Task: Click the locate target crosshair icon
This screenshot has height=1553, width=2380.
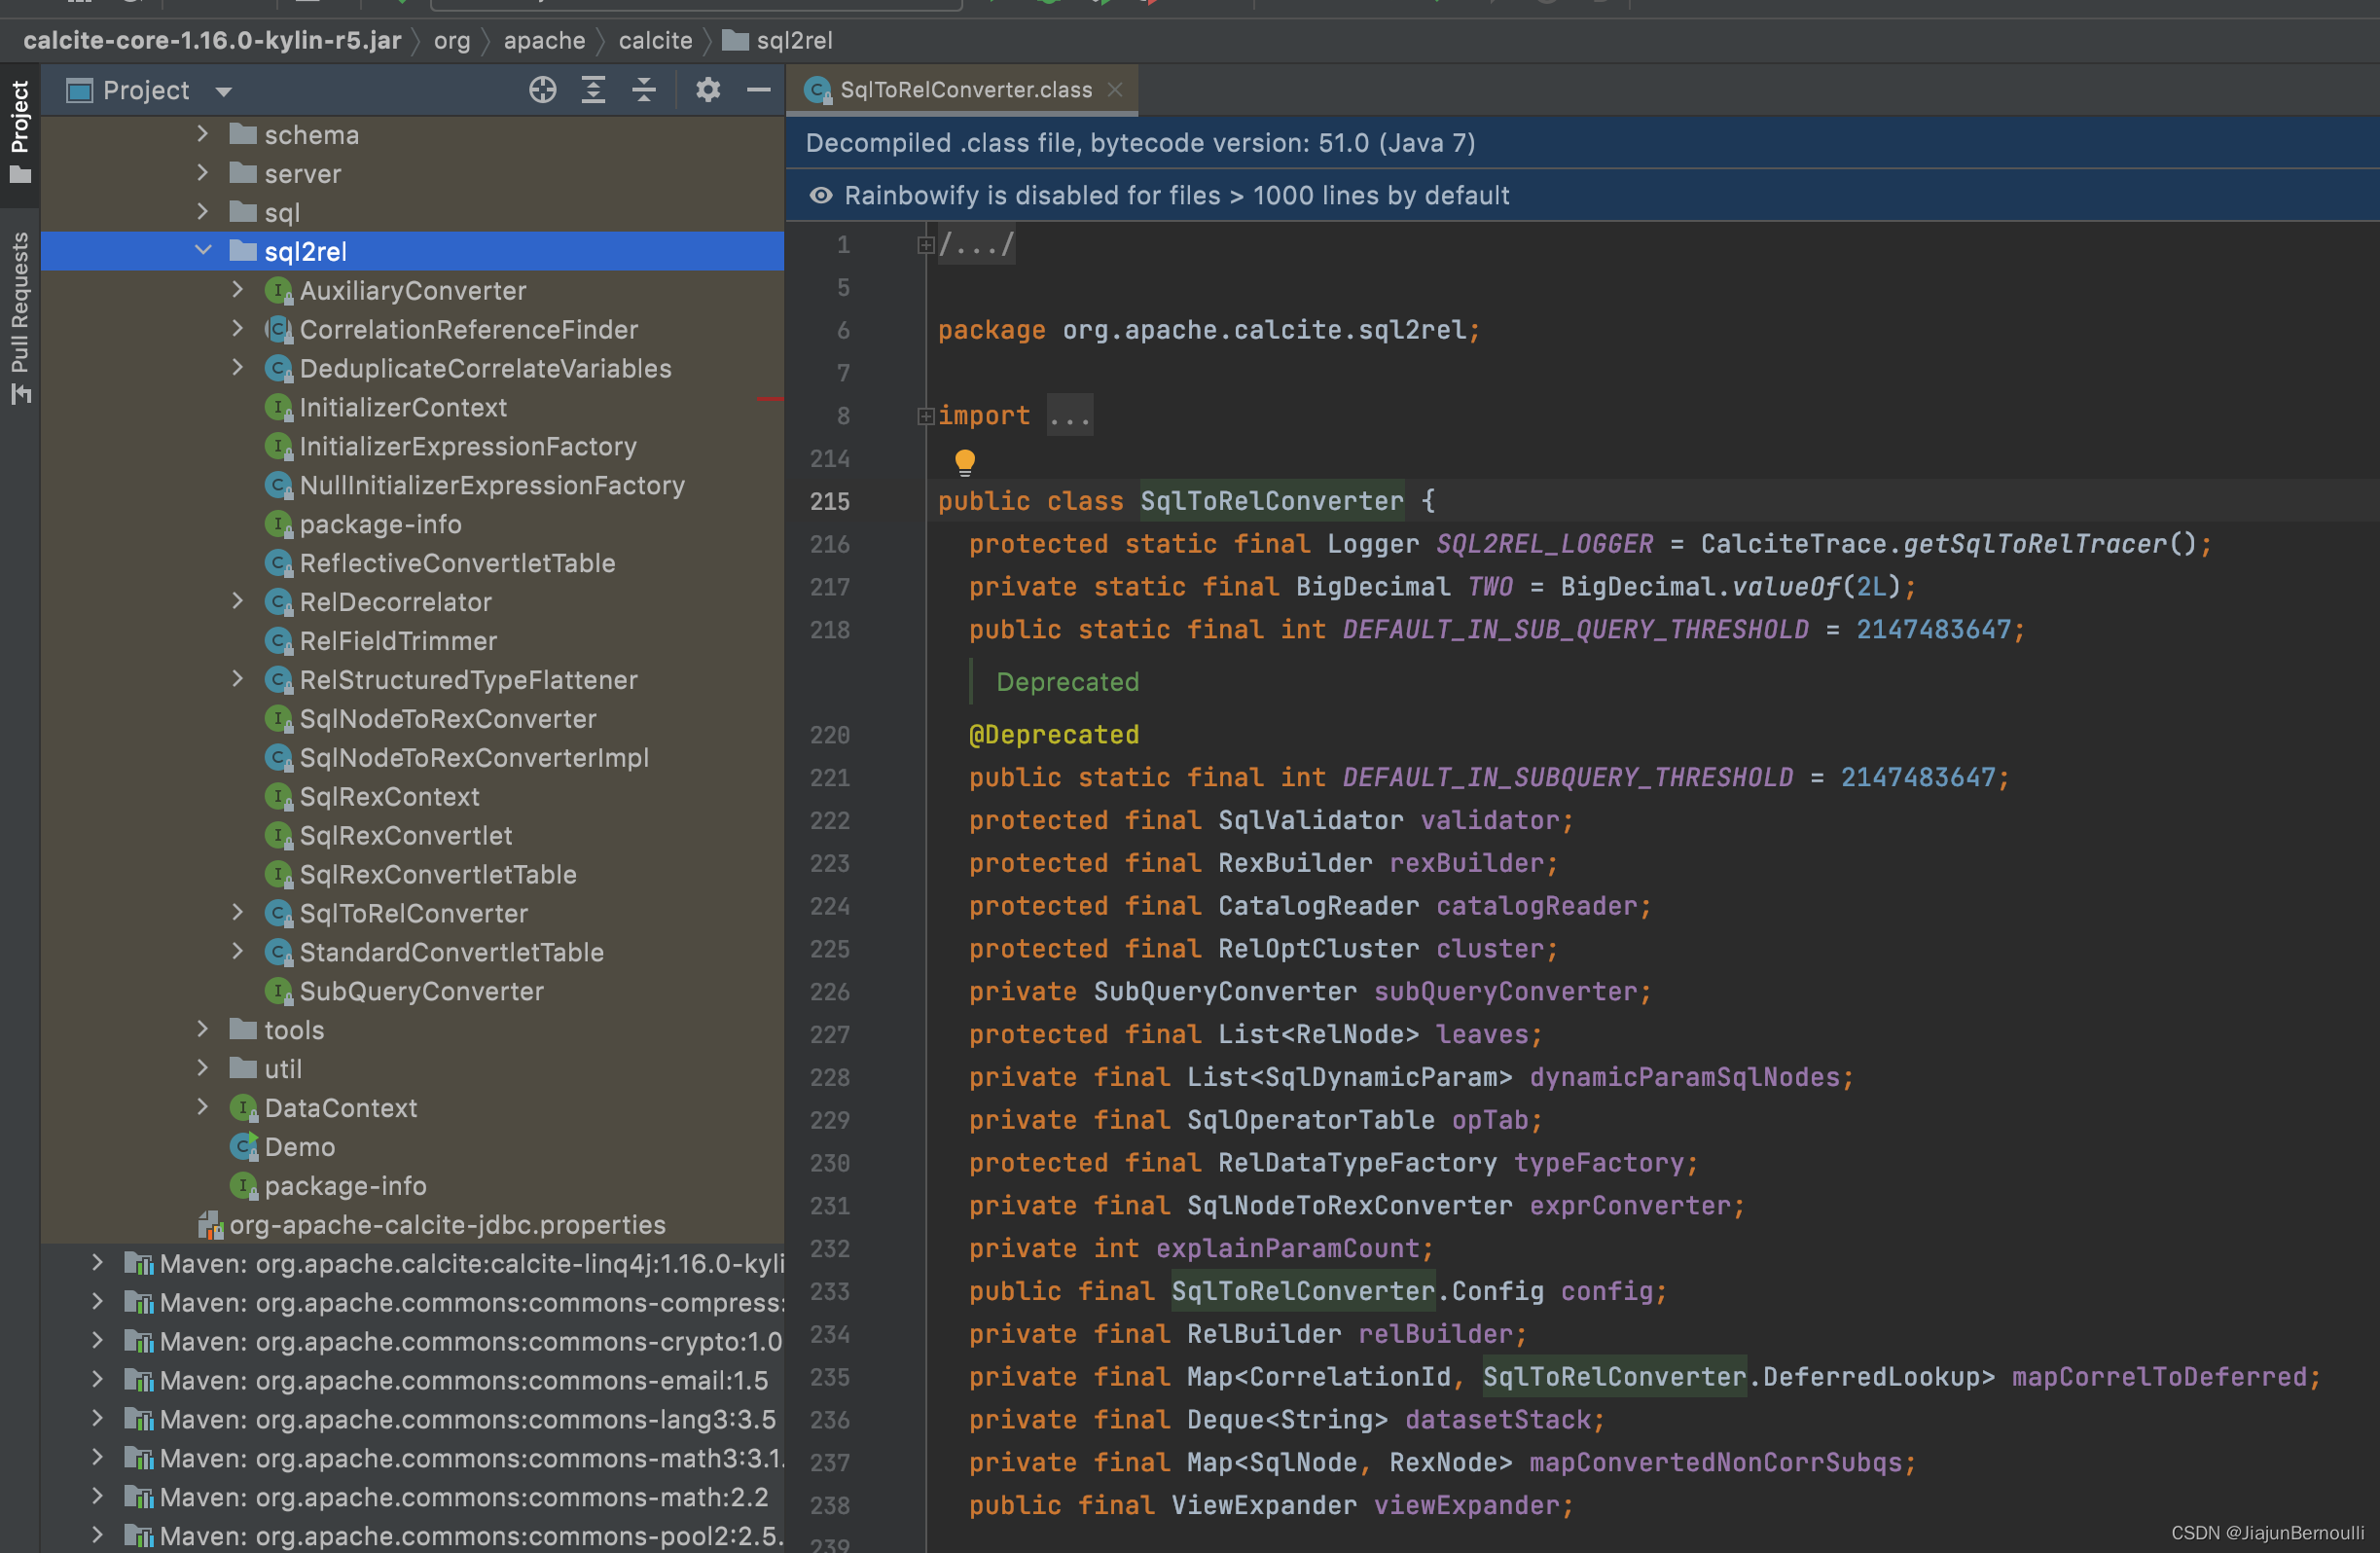Action: coord(542,90)
